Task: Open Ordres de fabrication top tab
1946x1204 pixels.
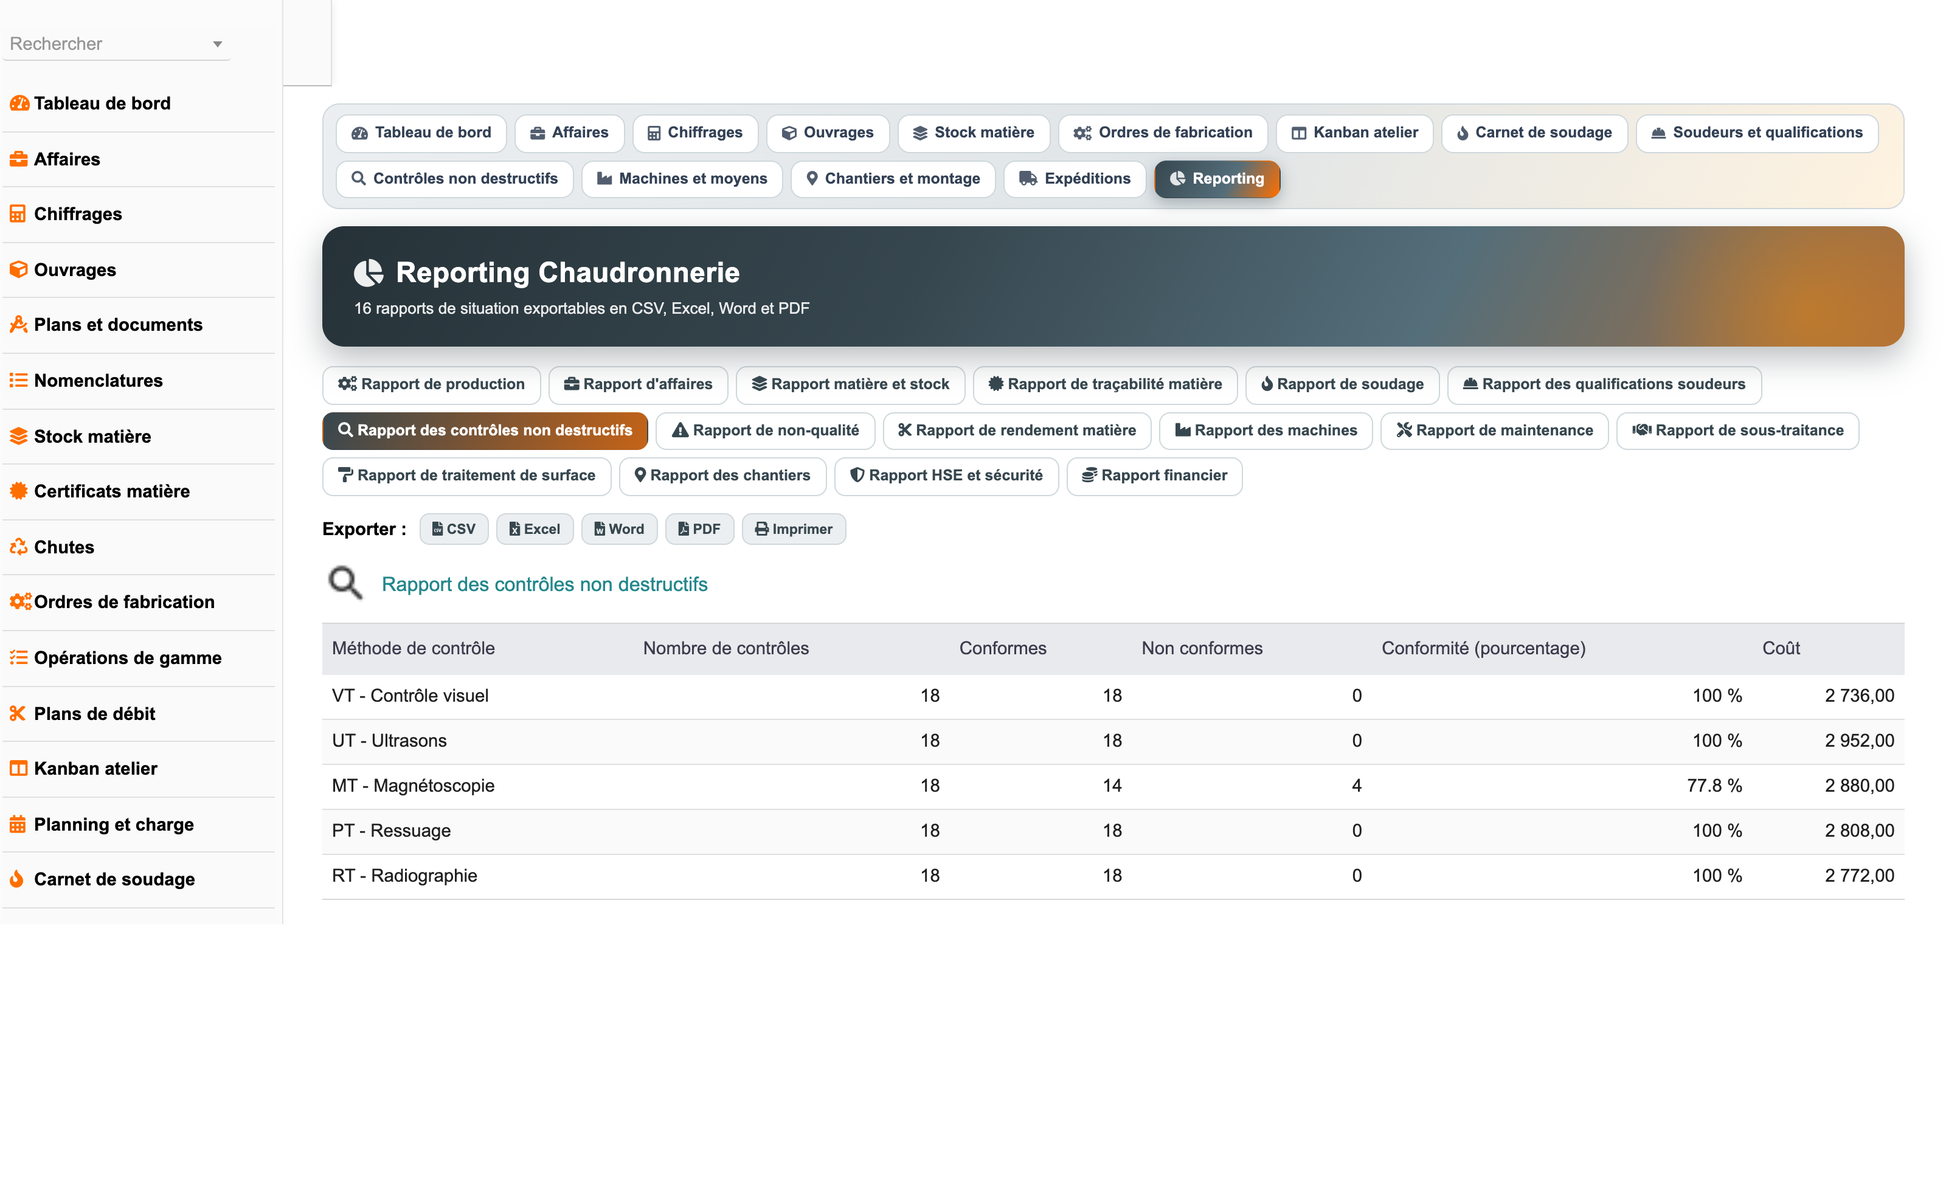Action: point(1163,133)
